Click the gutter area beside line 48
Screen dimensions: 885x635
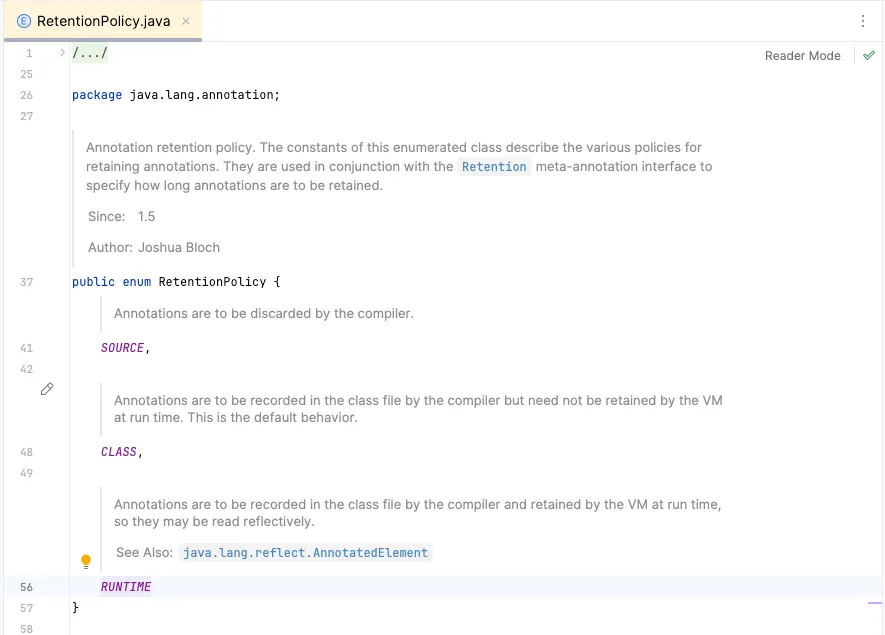(x=45, y=452)
